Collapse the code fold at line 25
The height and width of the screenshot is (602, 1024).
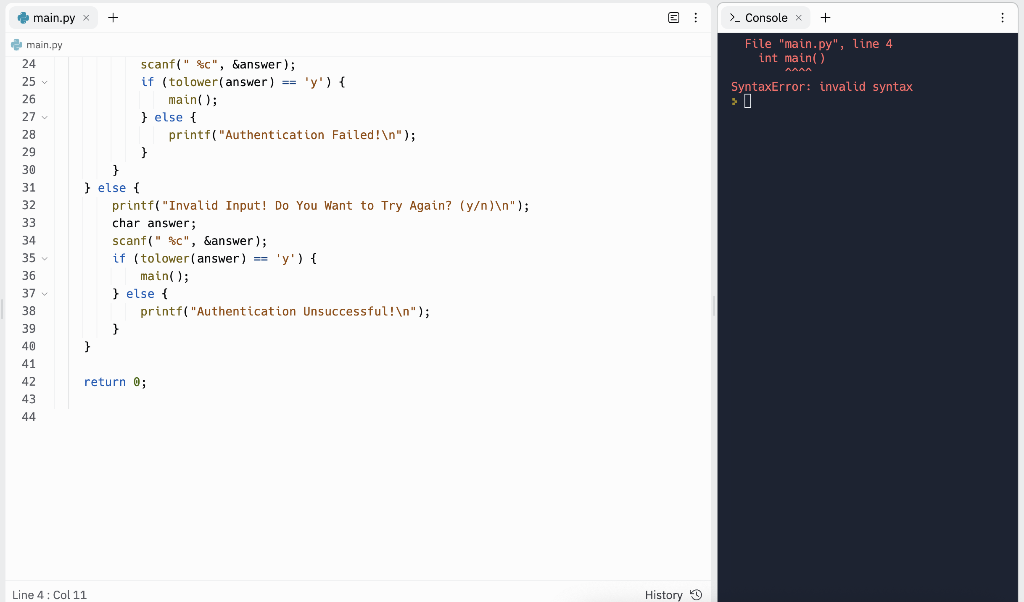[44, 82]
